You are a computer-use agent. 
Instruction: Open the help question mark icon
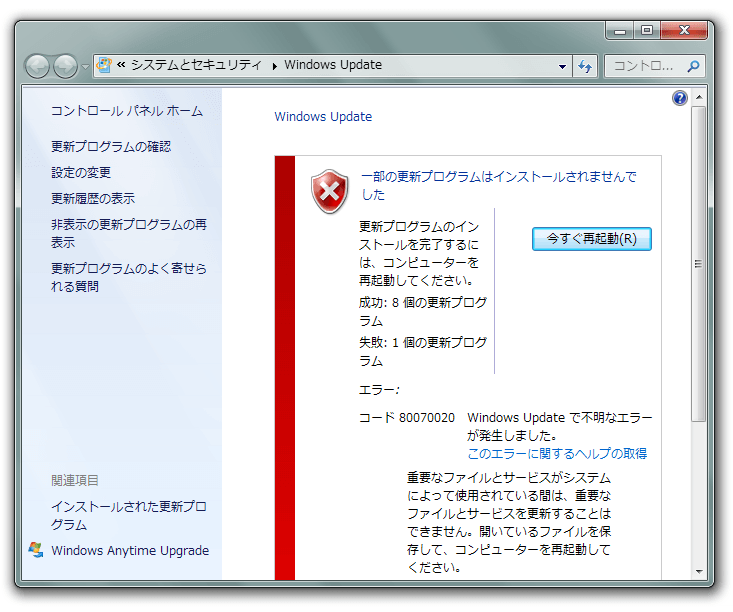point(680,98)
